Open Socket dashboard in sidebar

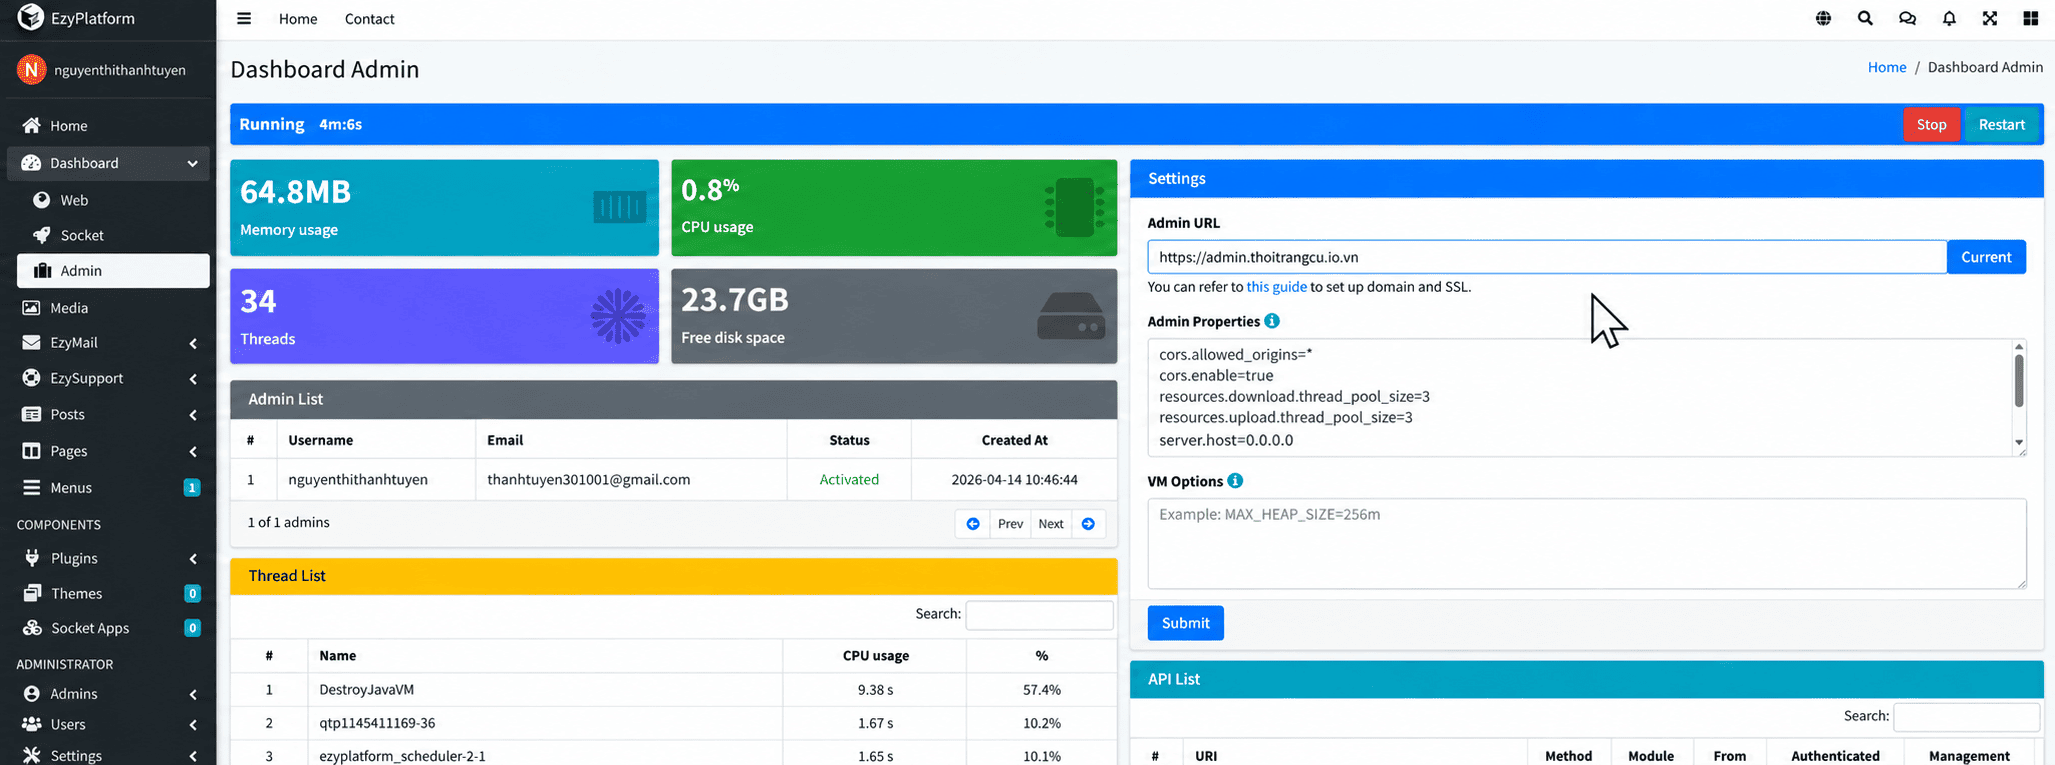pos(113,235)
